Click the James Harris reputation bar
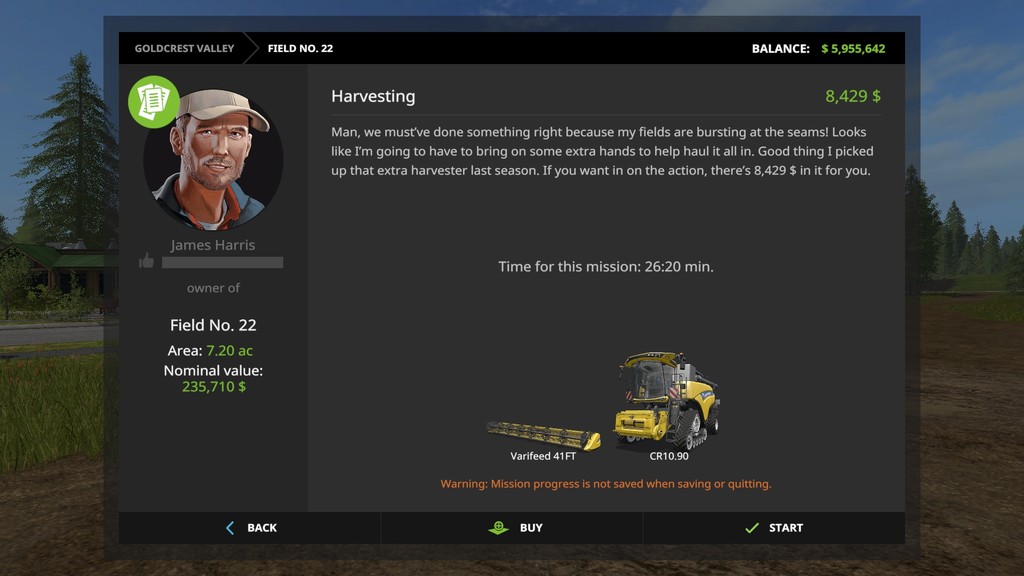This screenshot has height=576, width=1024. coord(223,263)
